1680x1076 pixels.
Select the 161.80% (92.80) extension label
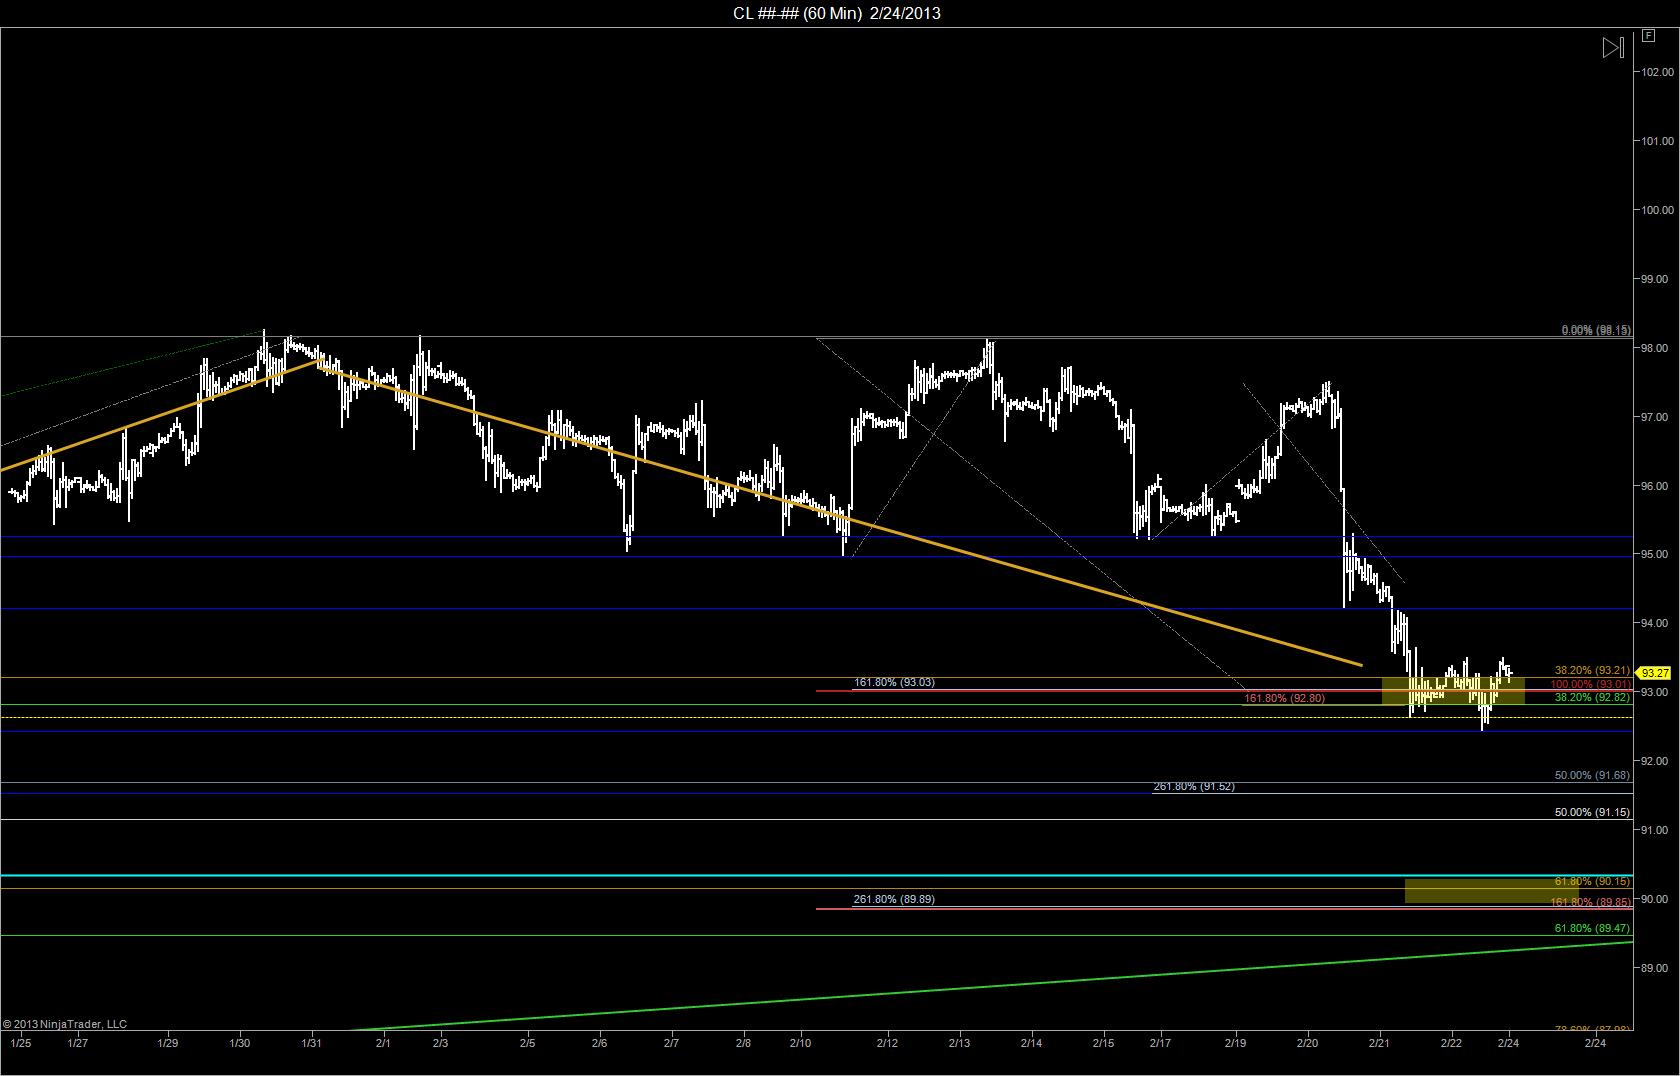pos(1284,698)
